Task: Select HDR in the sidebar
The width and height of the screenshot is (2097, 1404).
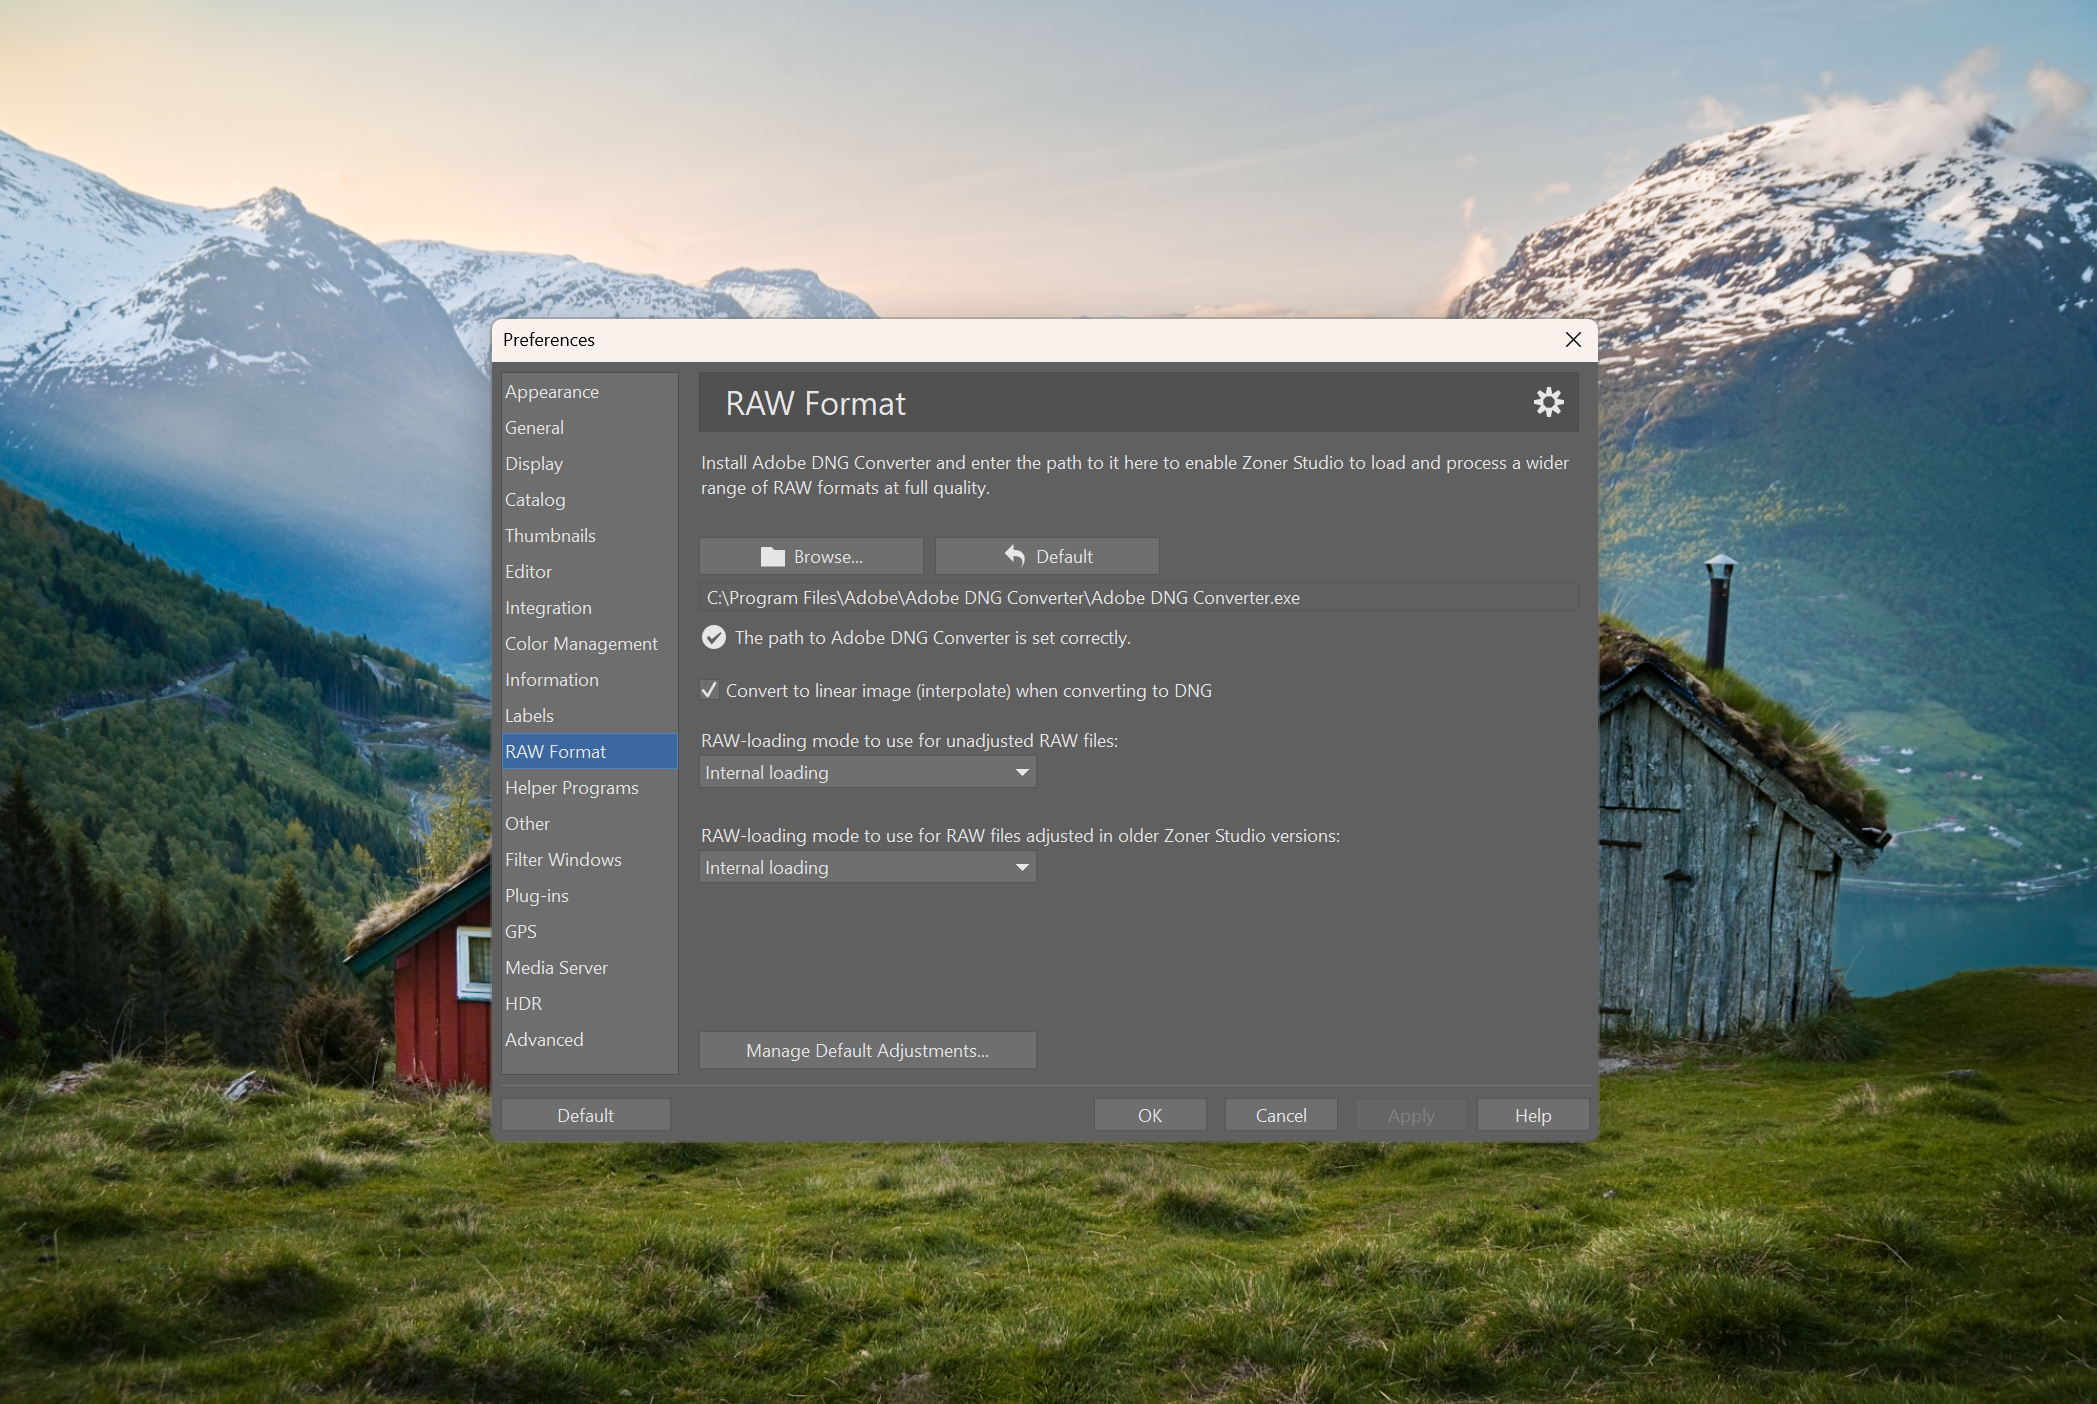Action: tap(589, 1004)
